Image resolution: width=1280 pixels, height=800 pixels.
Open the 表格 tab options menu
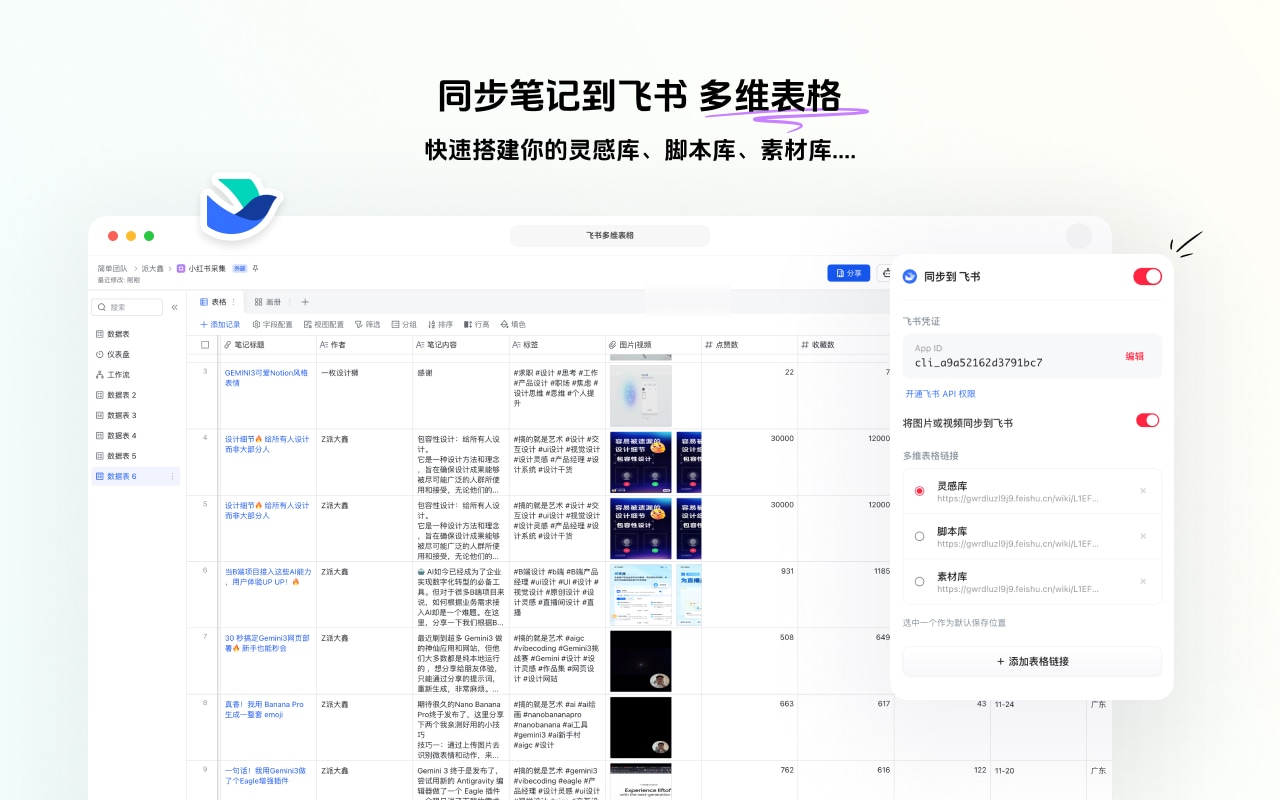pyautogui.click(x=235, y=302)
